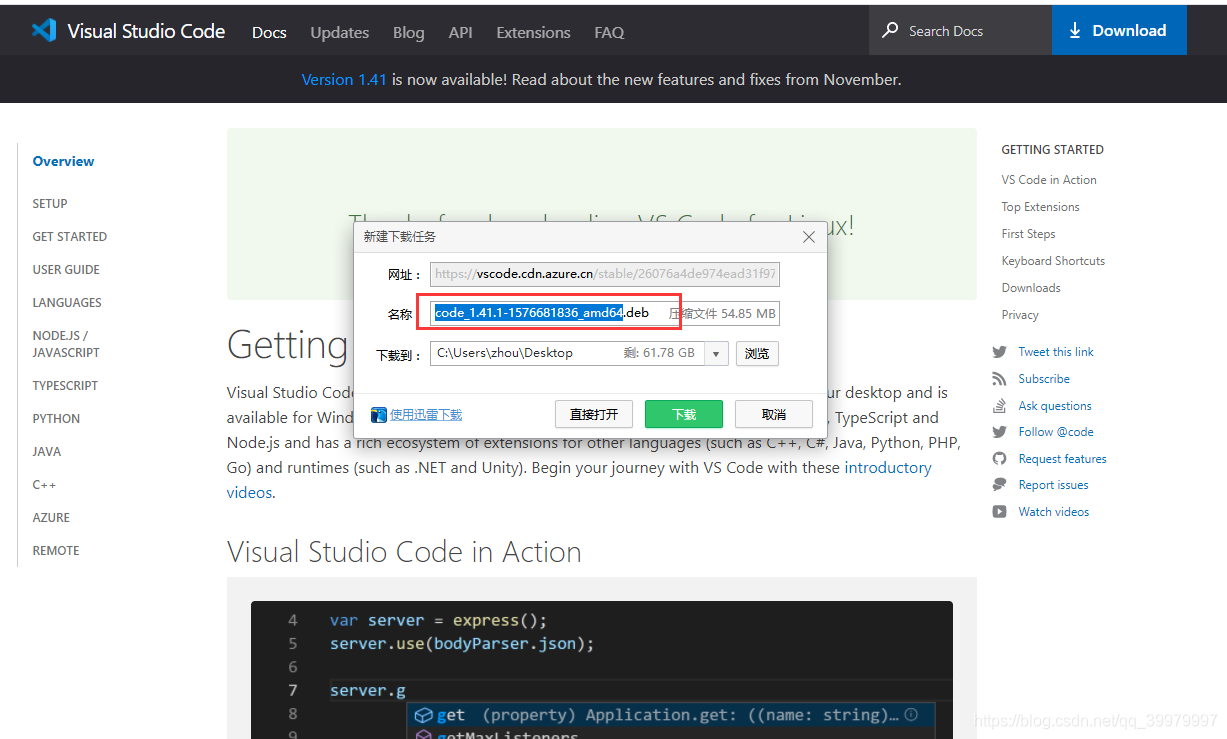Click the 网址 URL input field
The height and width of the screenshot is (739, 1227).
pos(605,274)
